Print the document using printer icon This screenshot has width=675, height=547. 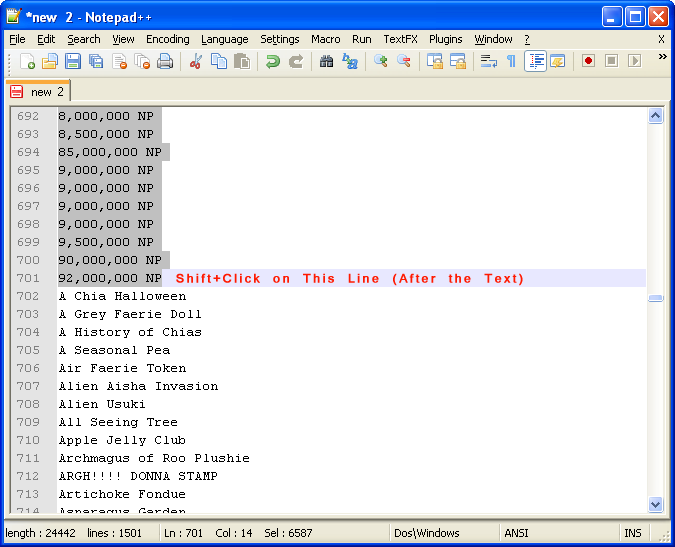(165, 61)
